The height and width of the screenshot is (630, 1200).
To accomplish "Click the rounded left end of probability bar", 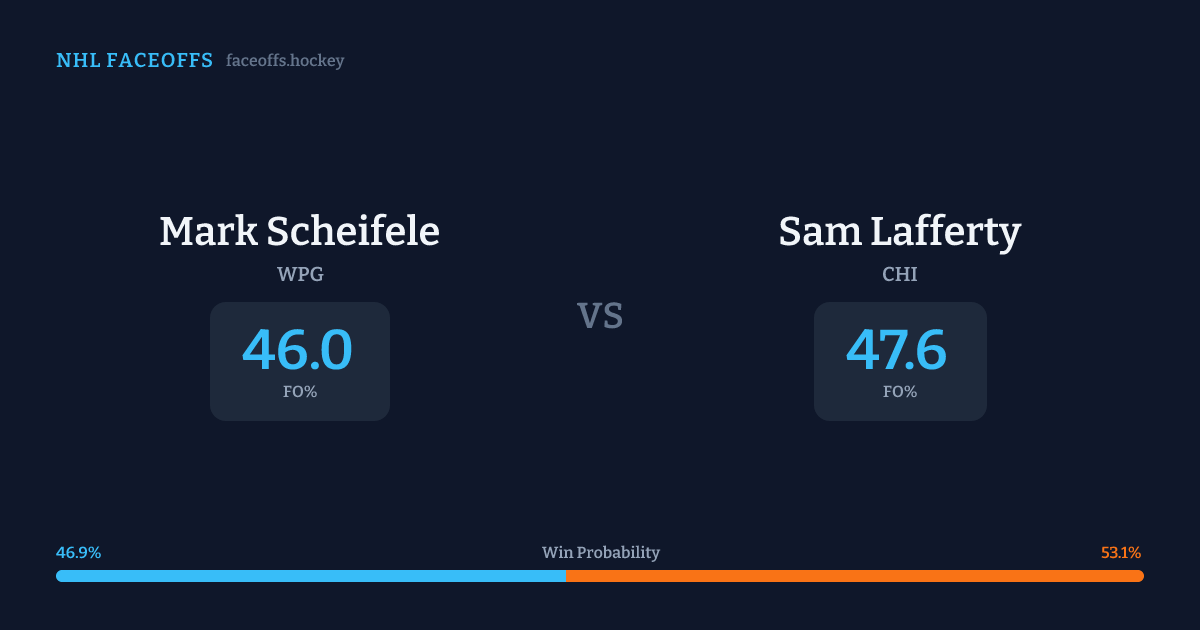I will click(60, 576).
